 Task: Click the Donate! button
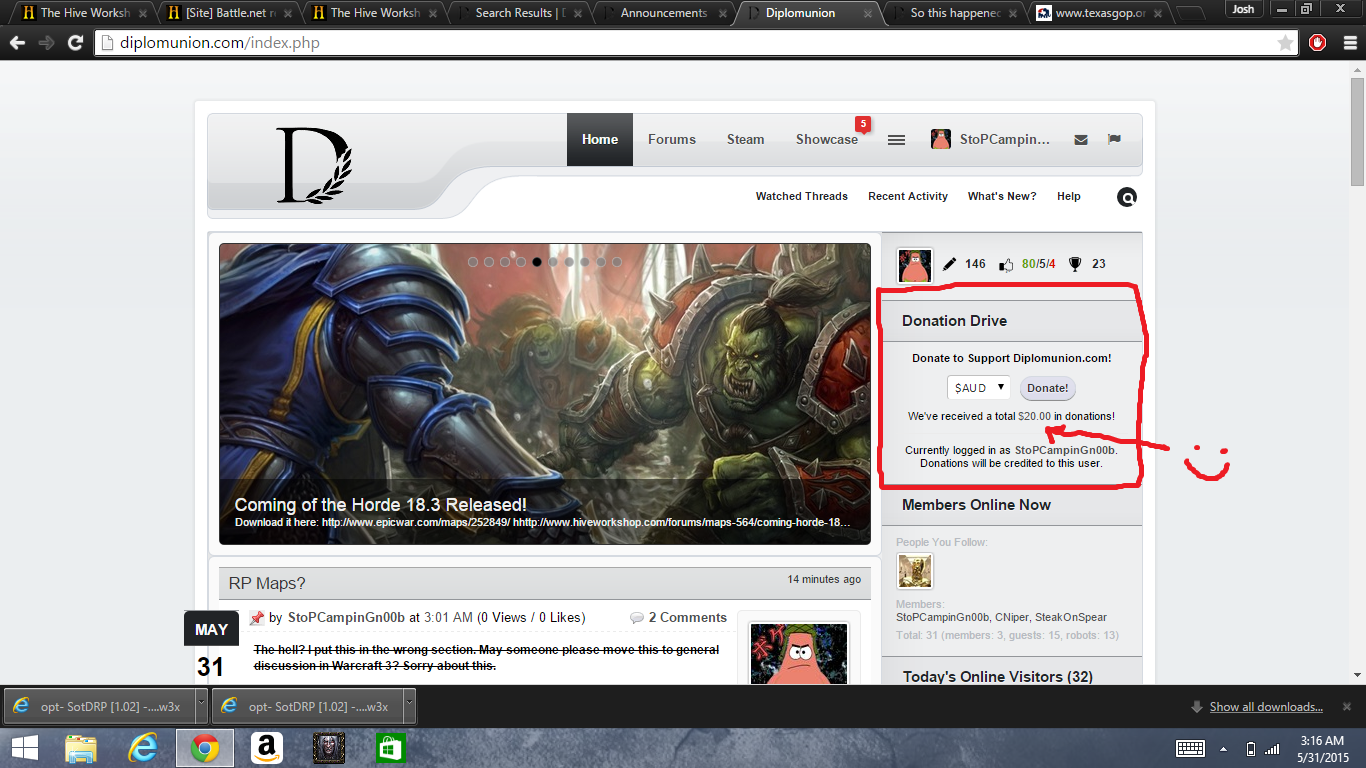coord(1048,388)
